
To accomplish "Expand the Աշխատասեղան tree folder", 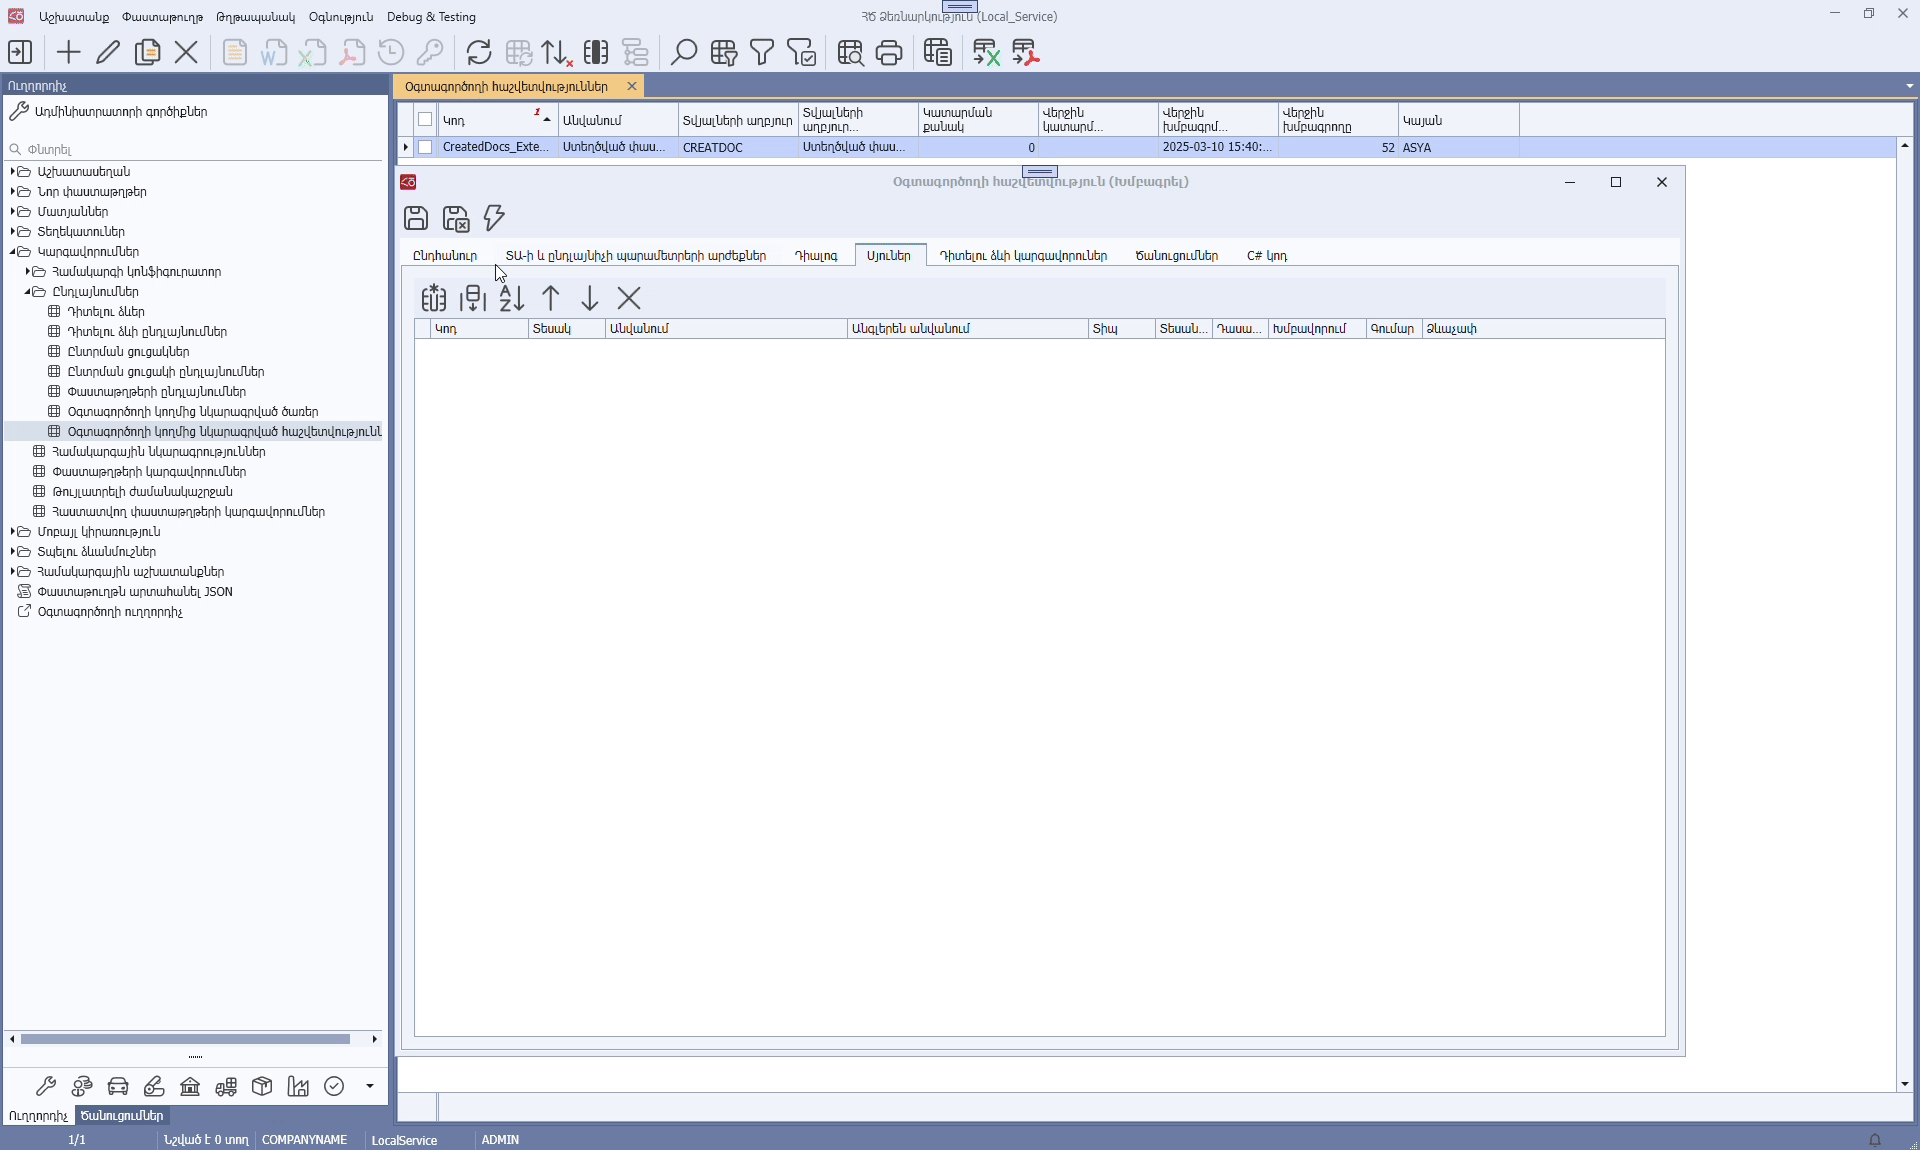I will click(x=12, y=172).
